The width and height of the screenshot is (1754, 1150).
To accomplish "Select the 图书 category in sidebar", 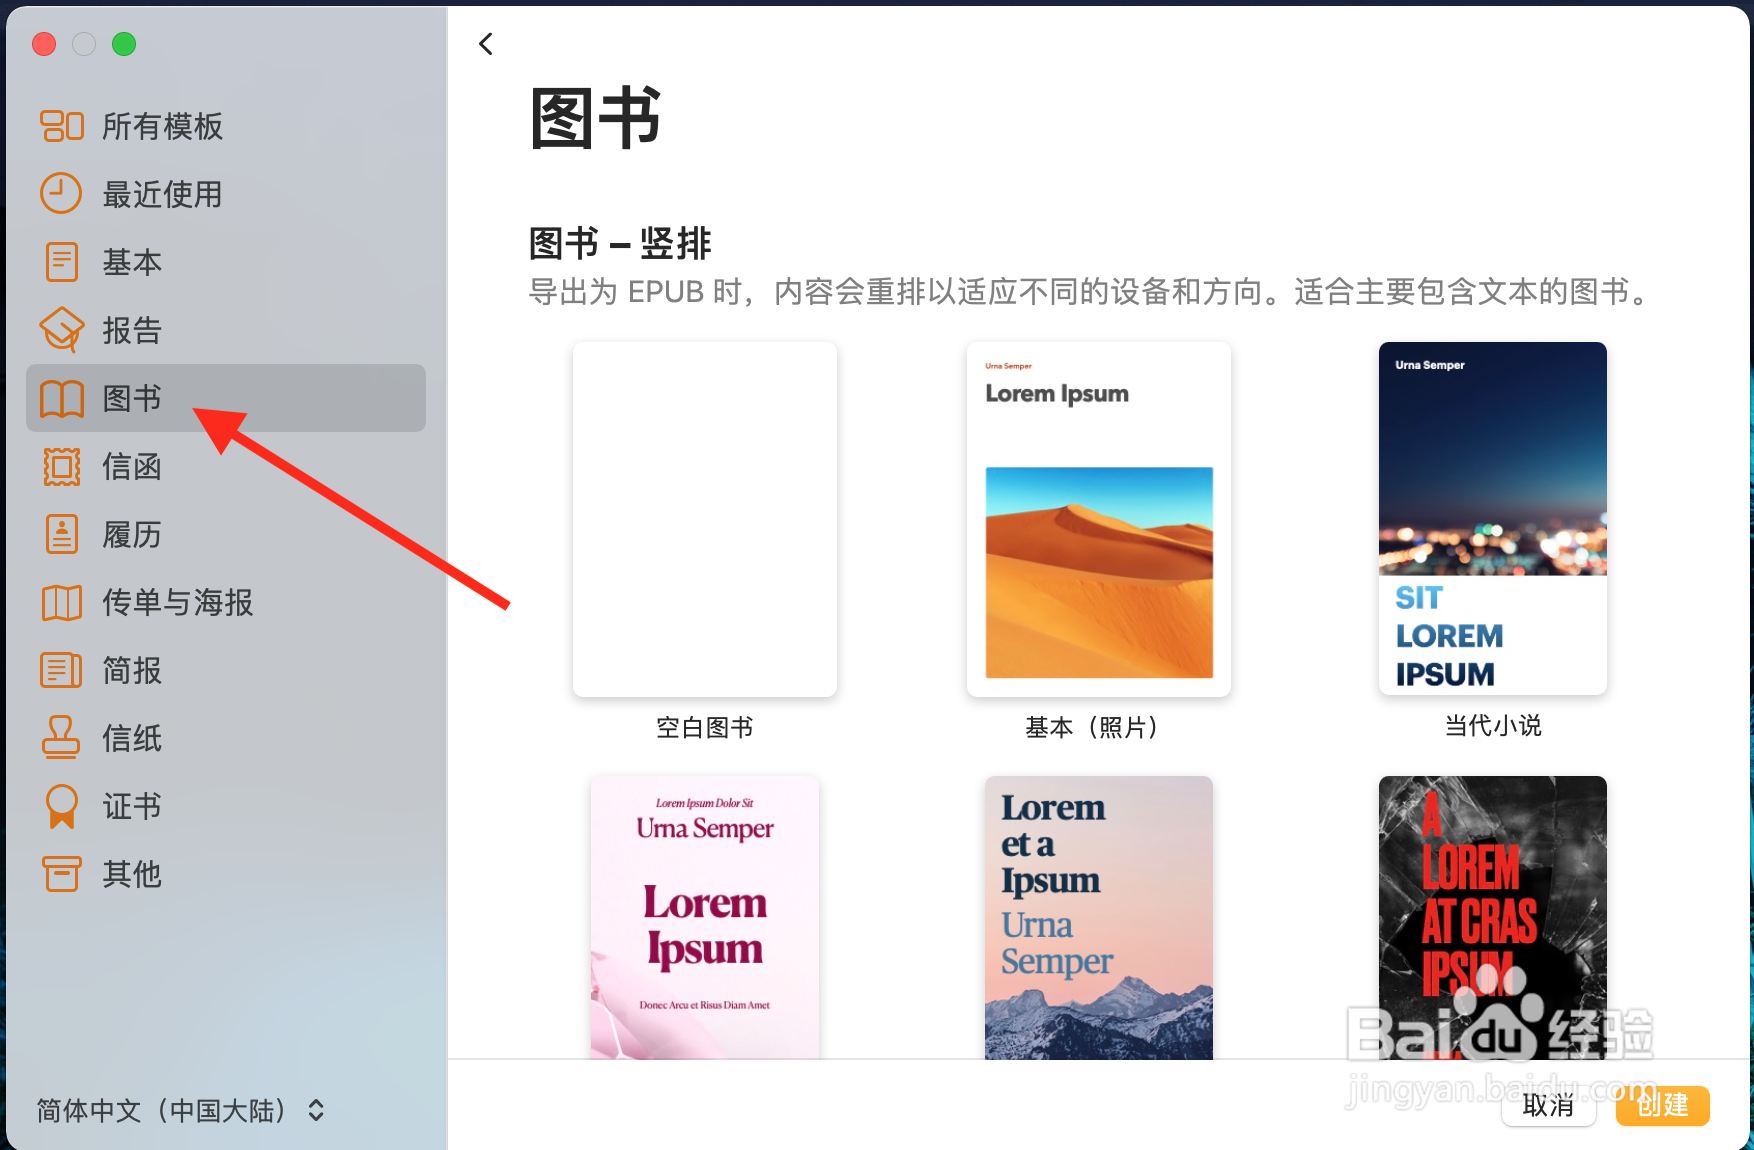I will [129, 398].
